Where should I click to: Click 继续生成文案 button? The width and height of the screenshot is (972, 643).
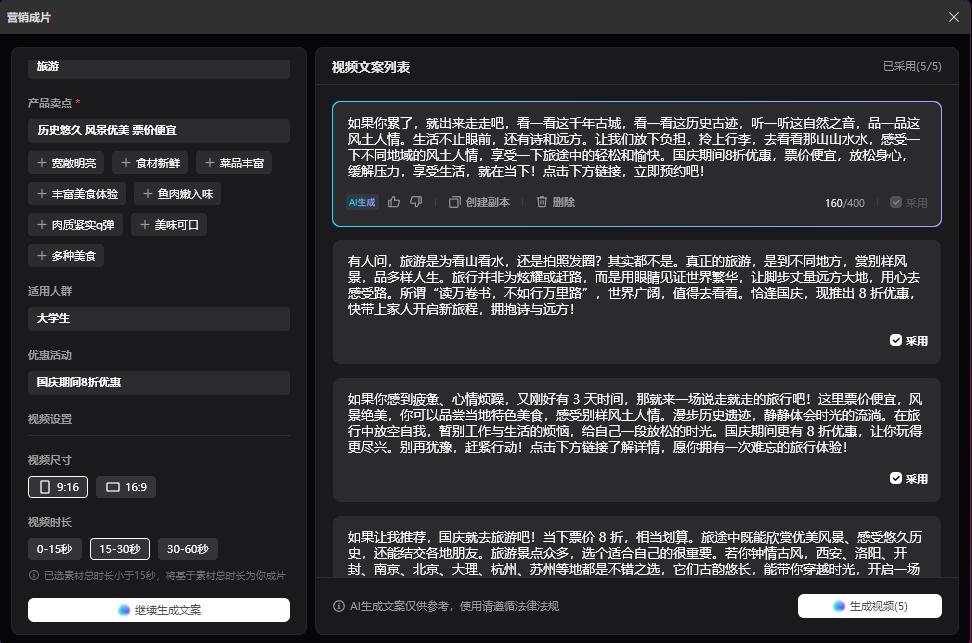point(159,610)
